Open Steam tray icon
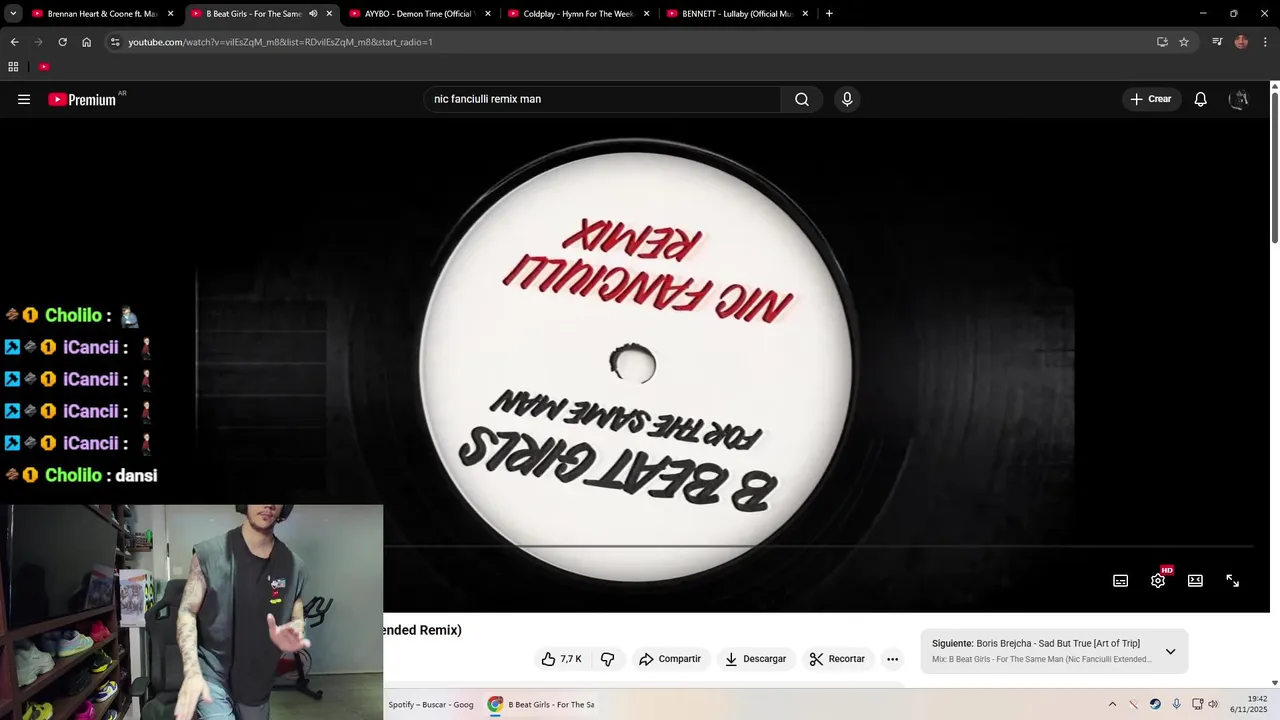 coord(1155,705)
